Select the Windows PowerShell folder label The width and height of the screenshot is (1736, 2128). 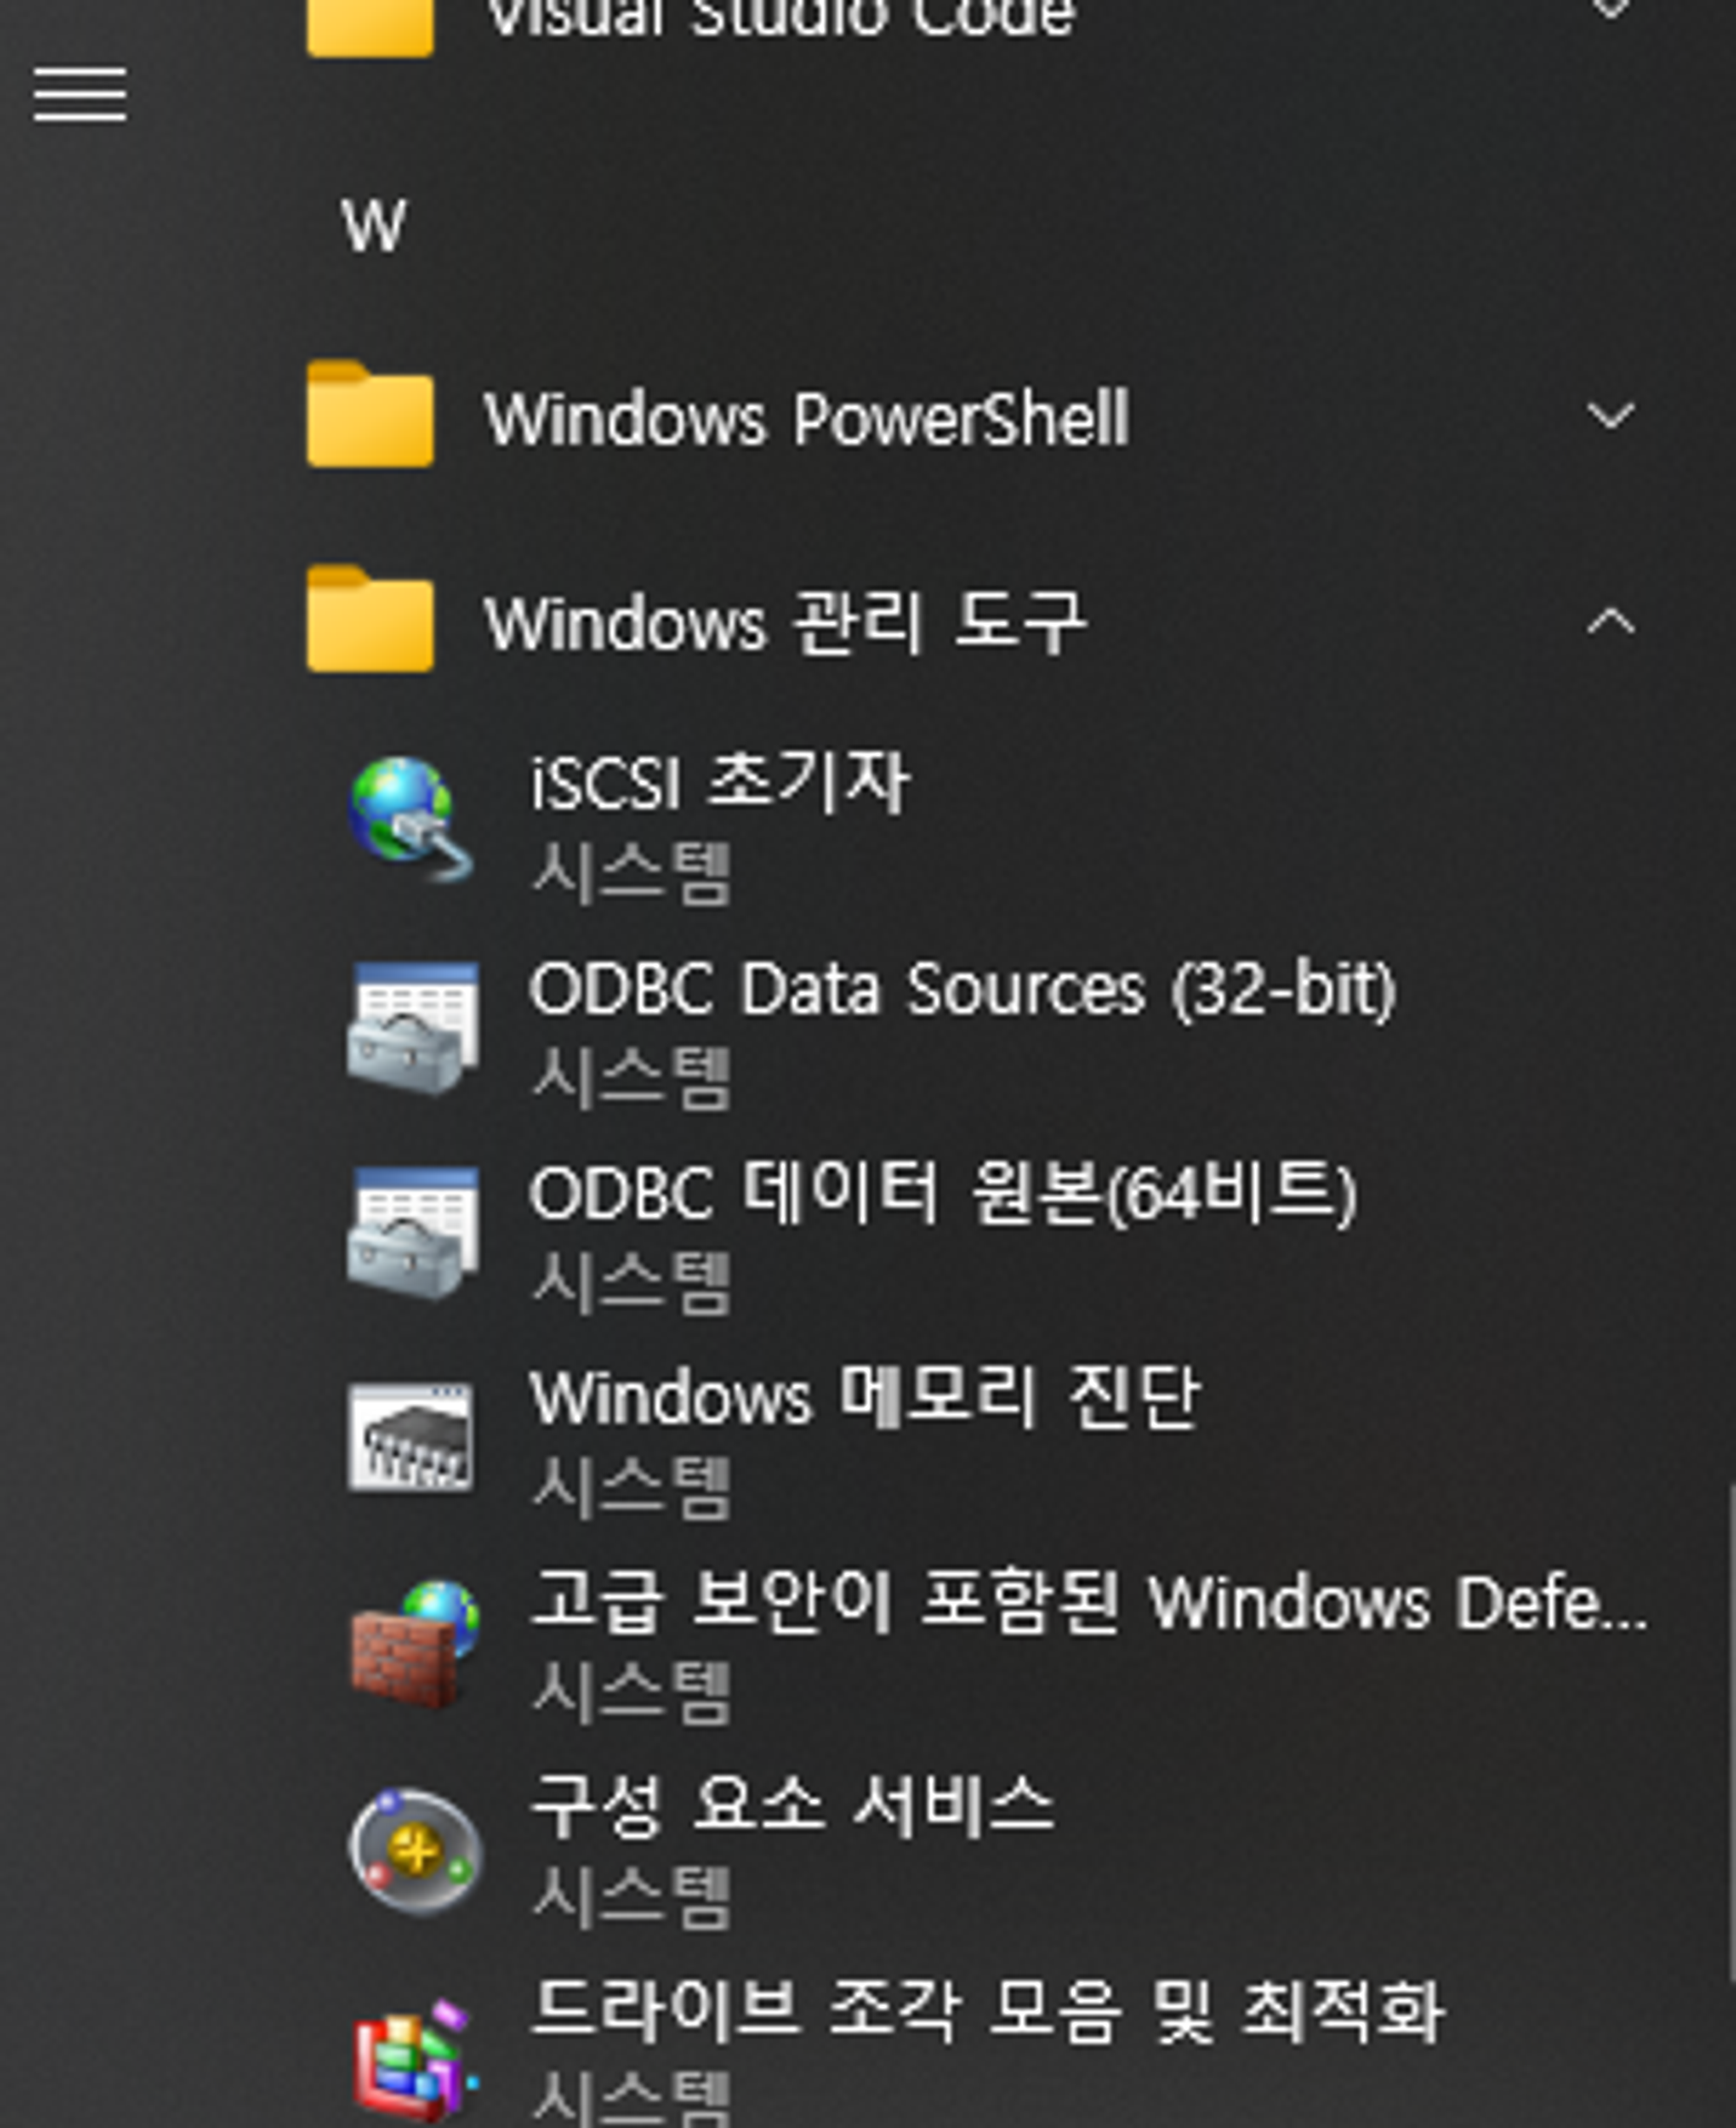[806, 418]
